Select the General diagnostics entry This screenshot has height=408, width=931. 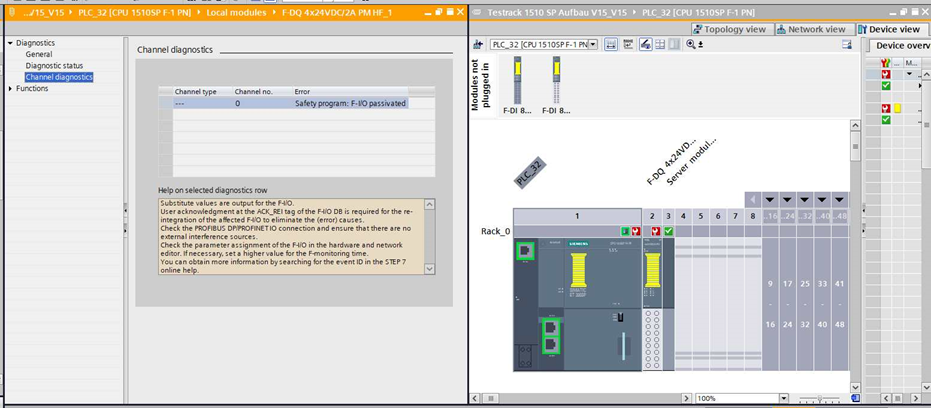[x=39, y=55]
